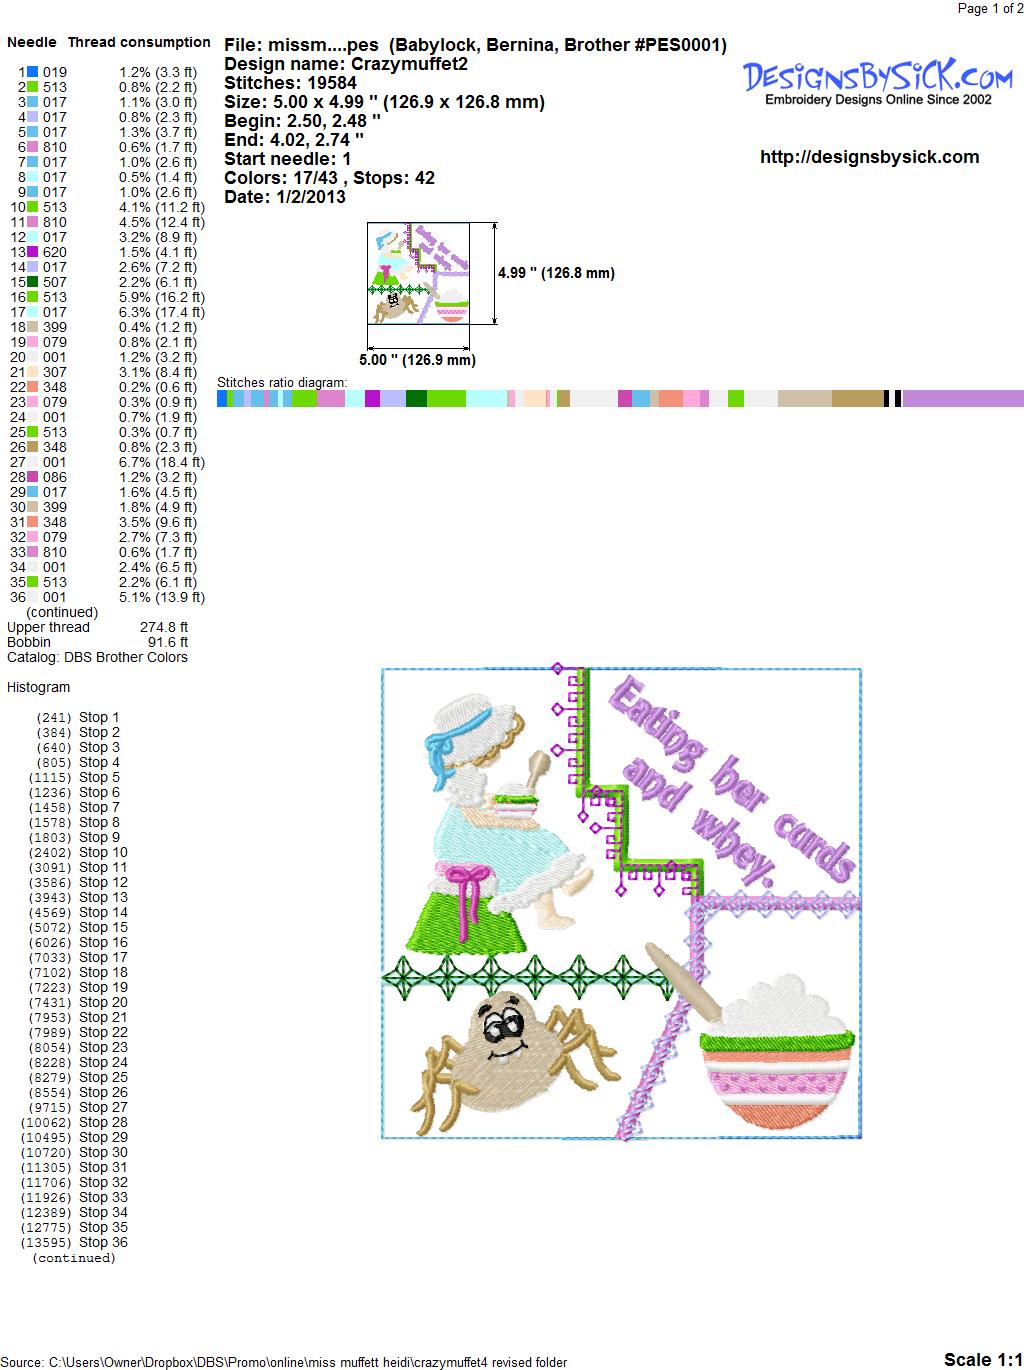Click the 'Needle' column header
This screenshot has width=1024, height=1370.
[x=32, y=42]
